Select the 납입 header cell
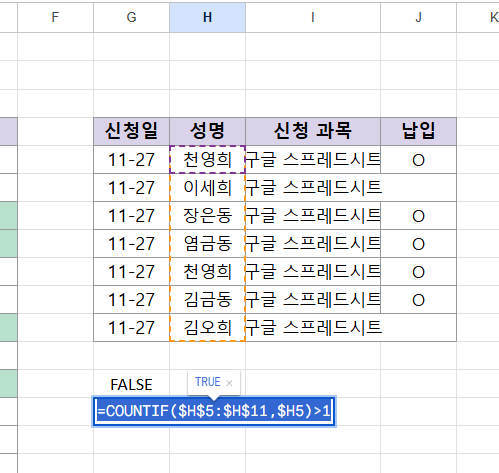 (418, 131)
